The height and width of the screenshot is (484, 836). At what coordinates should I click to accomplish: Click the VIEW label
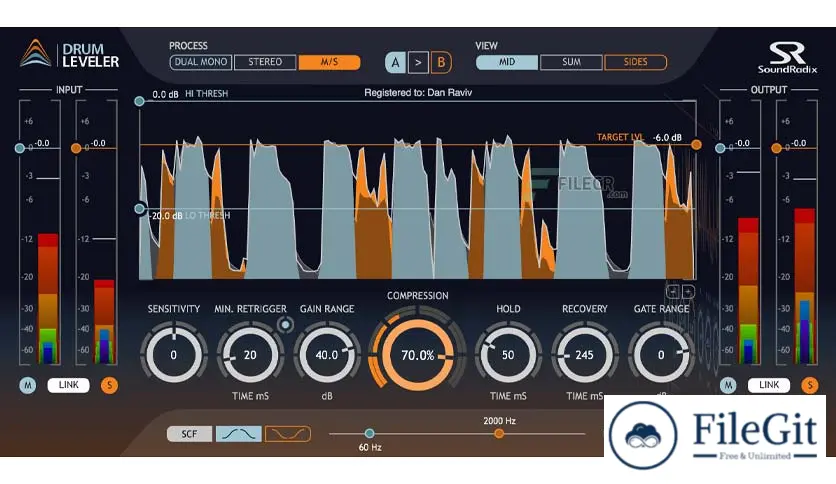[x=486, y=46]
